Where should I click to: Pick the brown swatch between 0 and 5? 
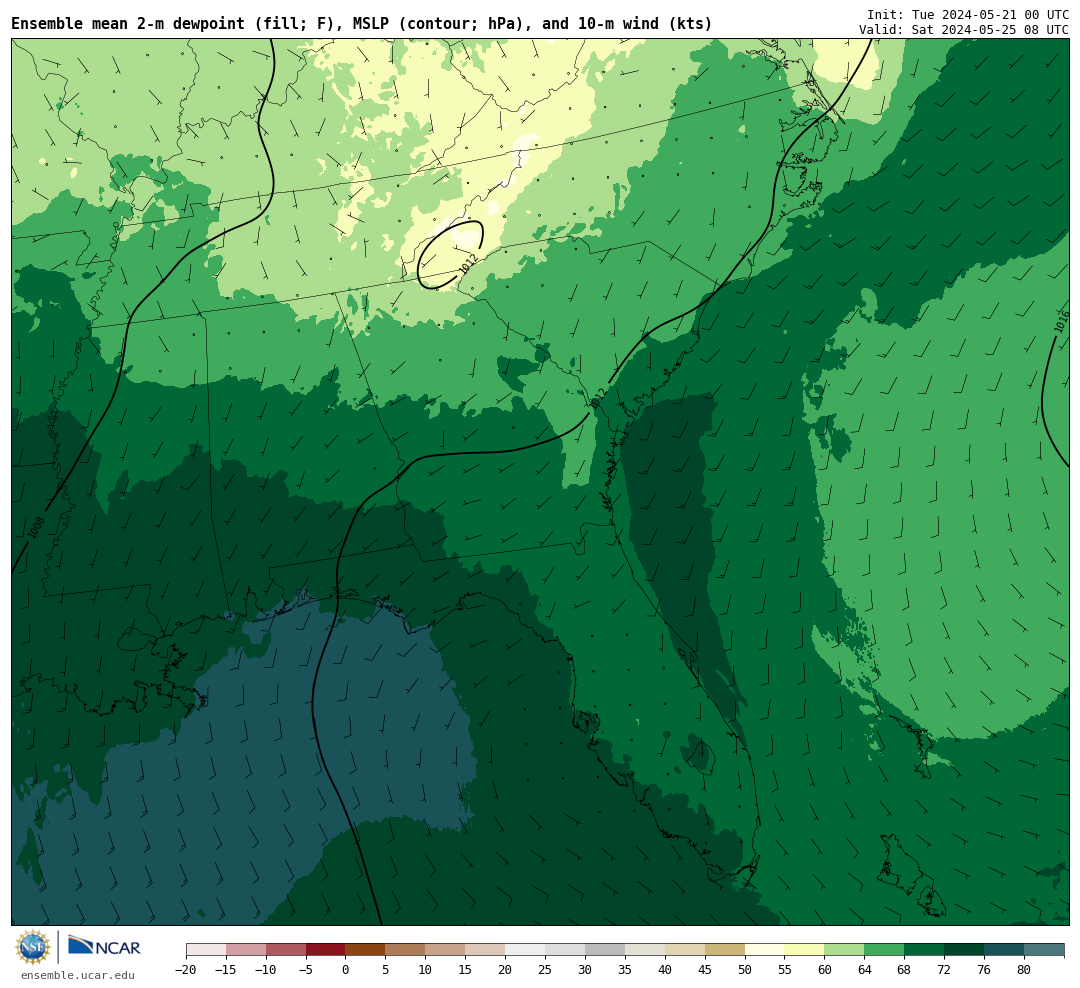click(x=365, y=950)
